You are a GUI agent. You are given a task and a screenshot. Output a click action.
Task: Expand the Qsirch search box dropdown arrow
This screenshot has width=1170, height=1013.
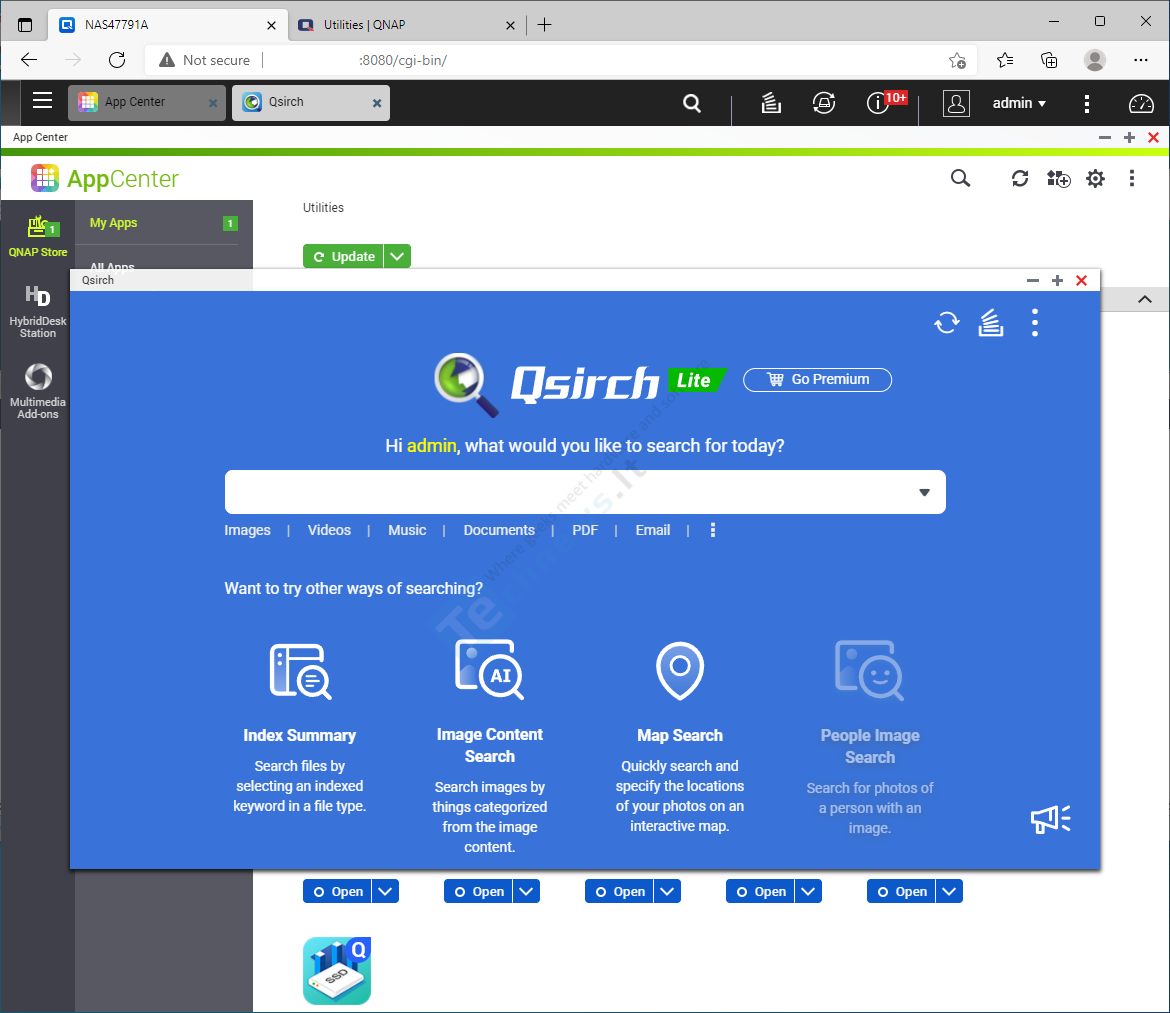pos(925,492)
